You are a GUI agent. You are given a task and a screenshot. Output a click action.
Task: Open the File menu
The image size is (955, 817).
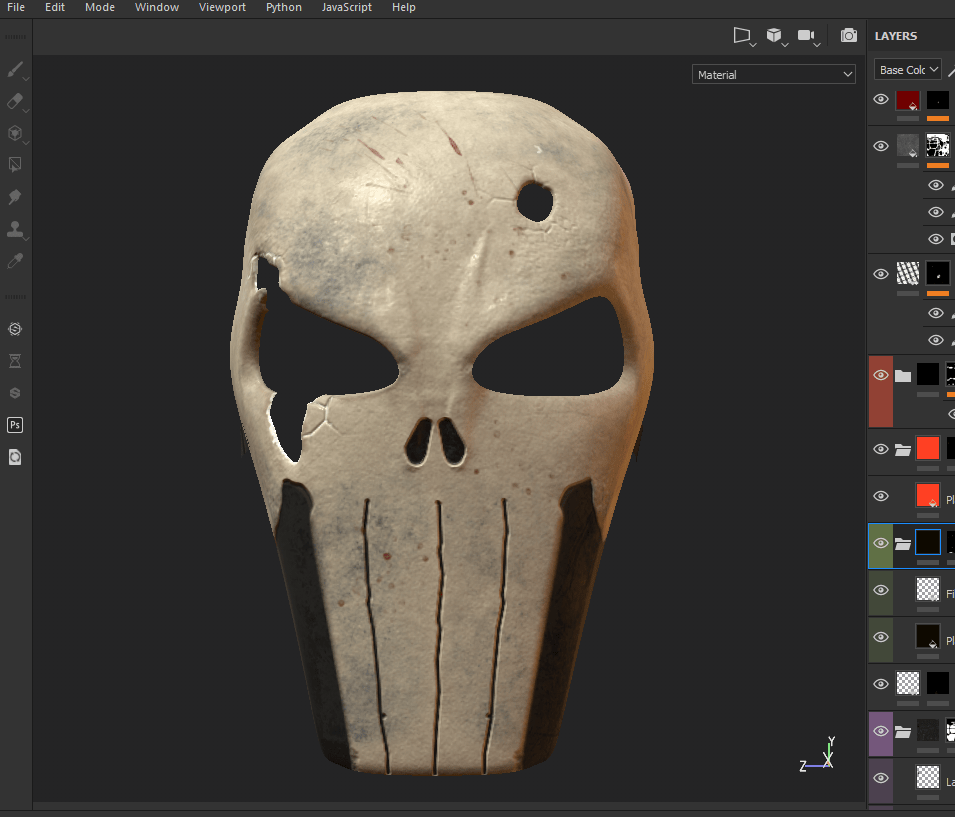coord(16,7)
